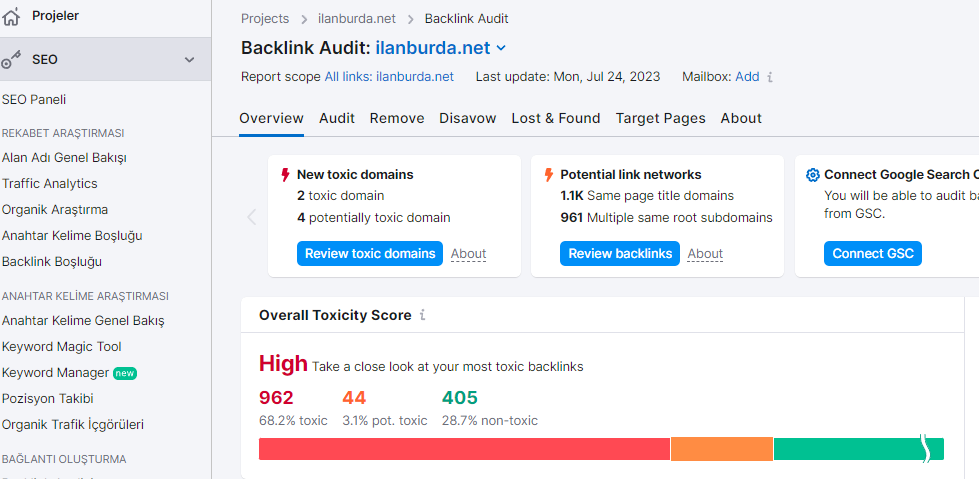Click the green non-toxic bar segment
Screen dimensions: 979x479
point(858,449)
